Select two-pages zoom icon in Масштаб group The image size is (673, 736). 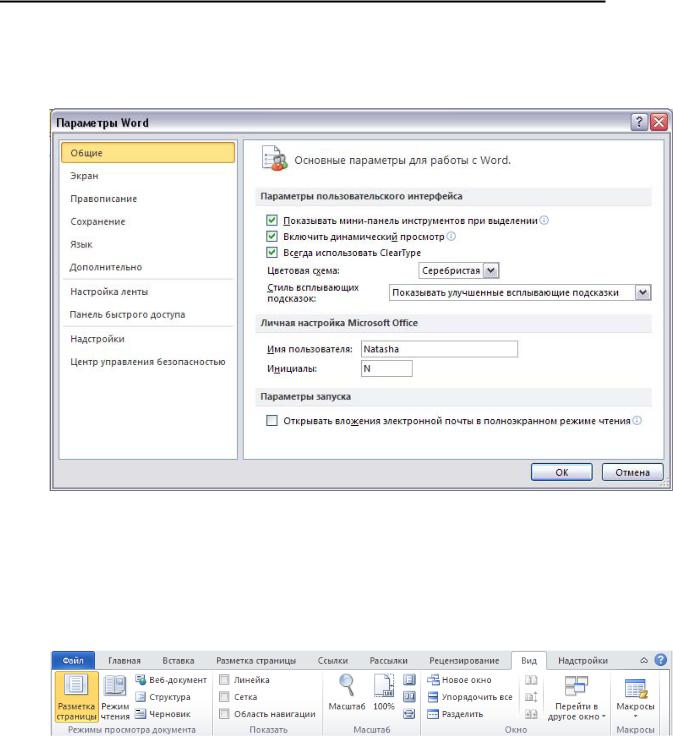[409, 697]
